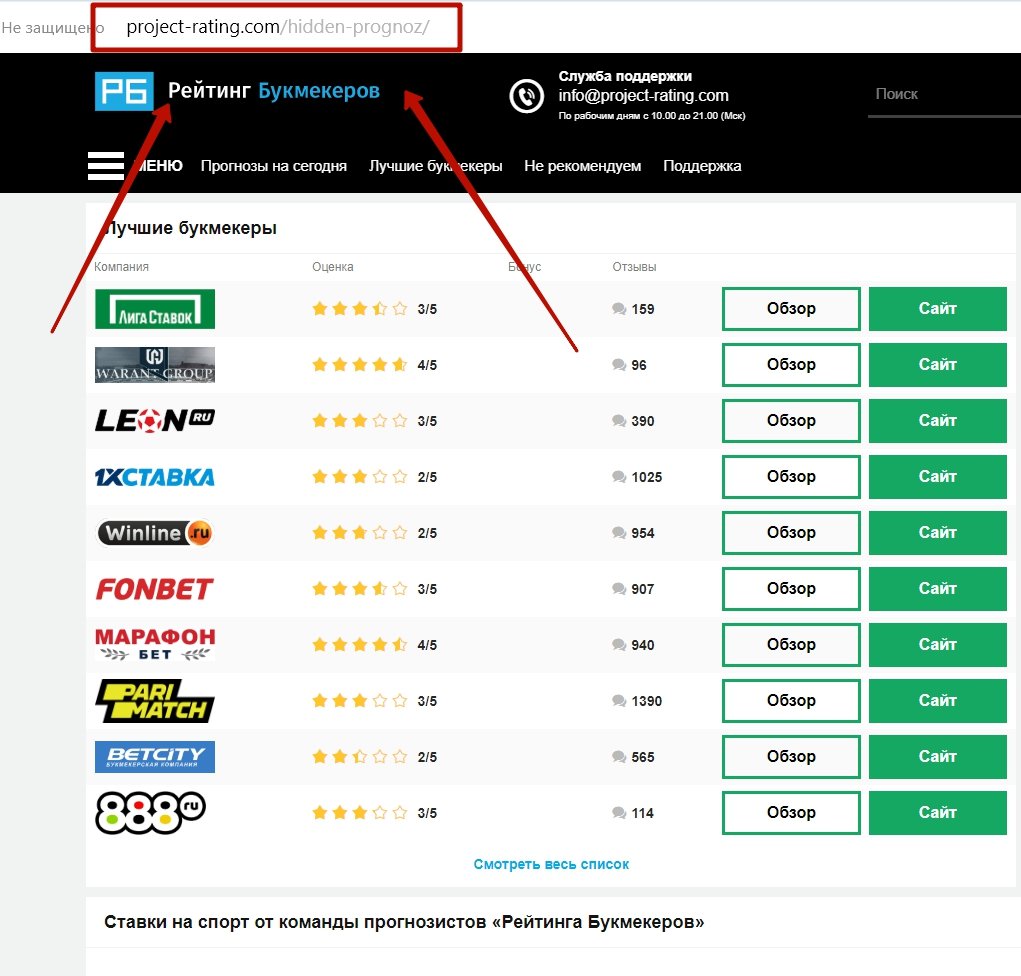The width and height of the screenshot is (1021, 976).
Task: Click the support phone icon
Action: [x=527, y=96]
